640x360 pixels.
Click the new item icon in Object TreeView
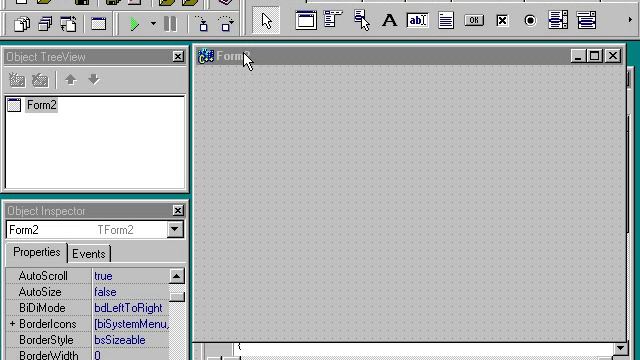point(17,80)
